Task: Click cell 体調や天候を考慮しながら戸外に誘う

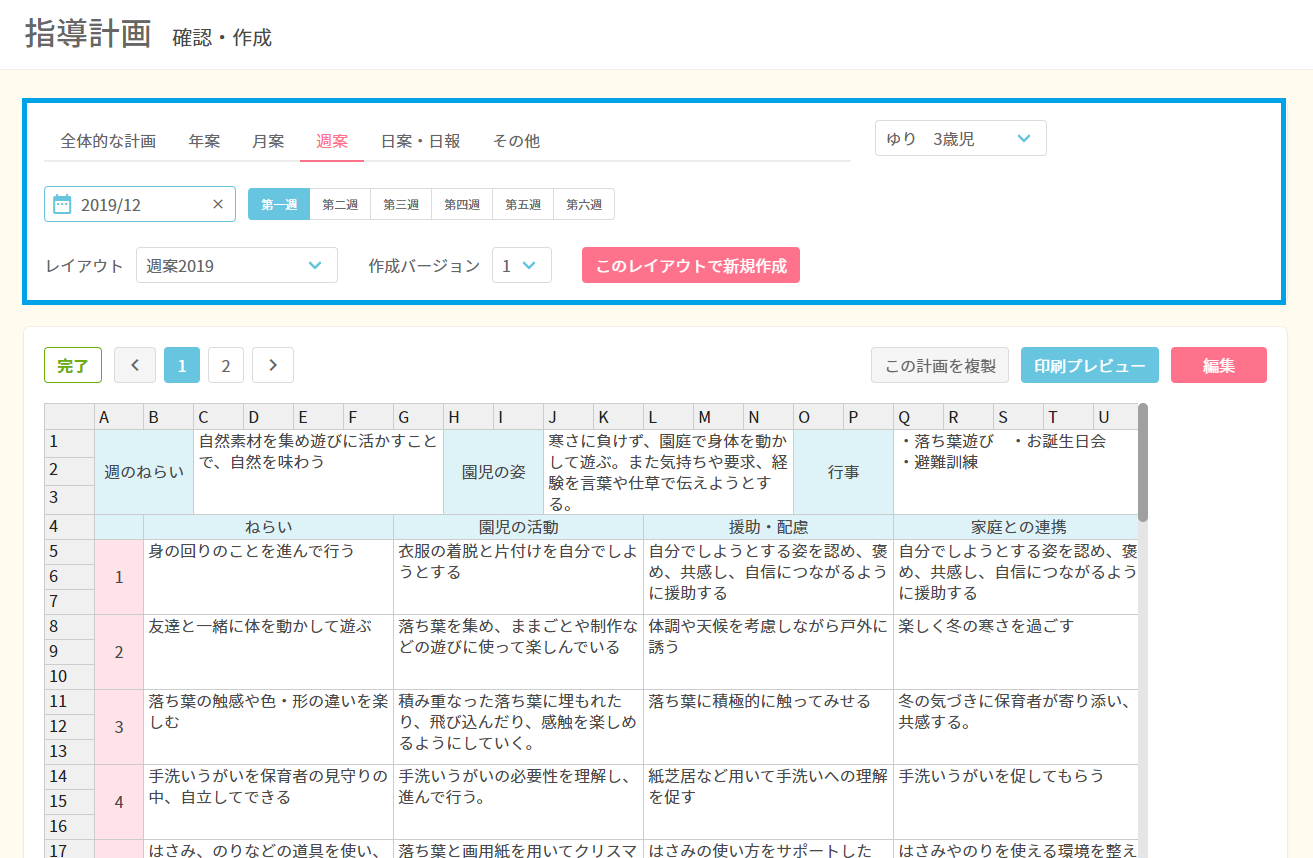Action: pos(769,652)
